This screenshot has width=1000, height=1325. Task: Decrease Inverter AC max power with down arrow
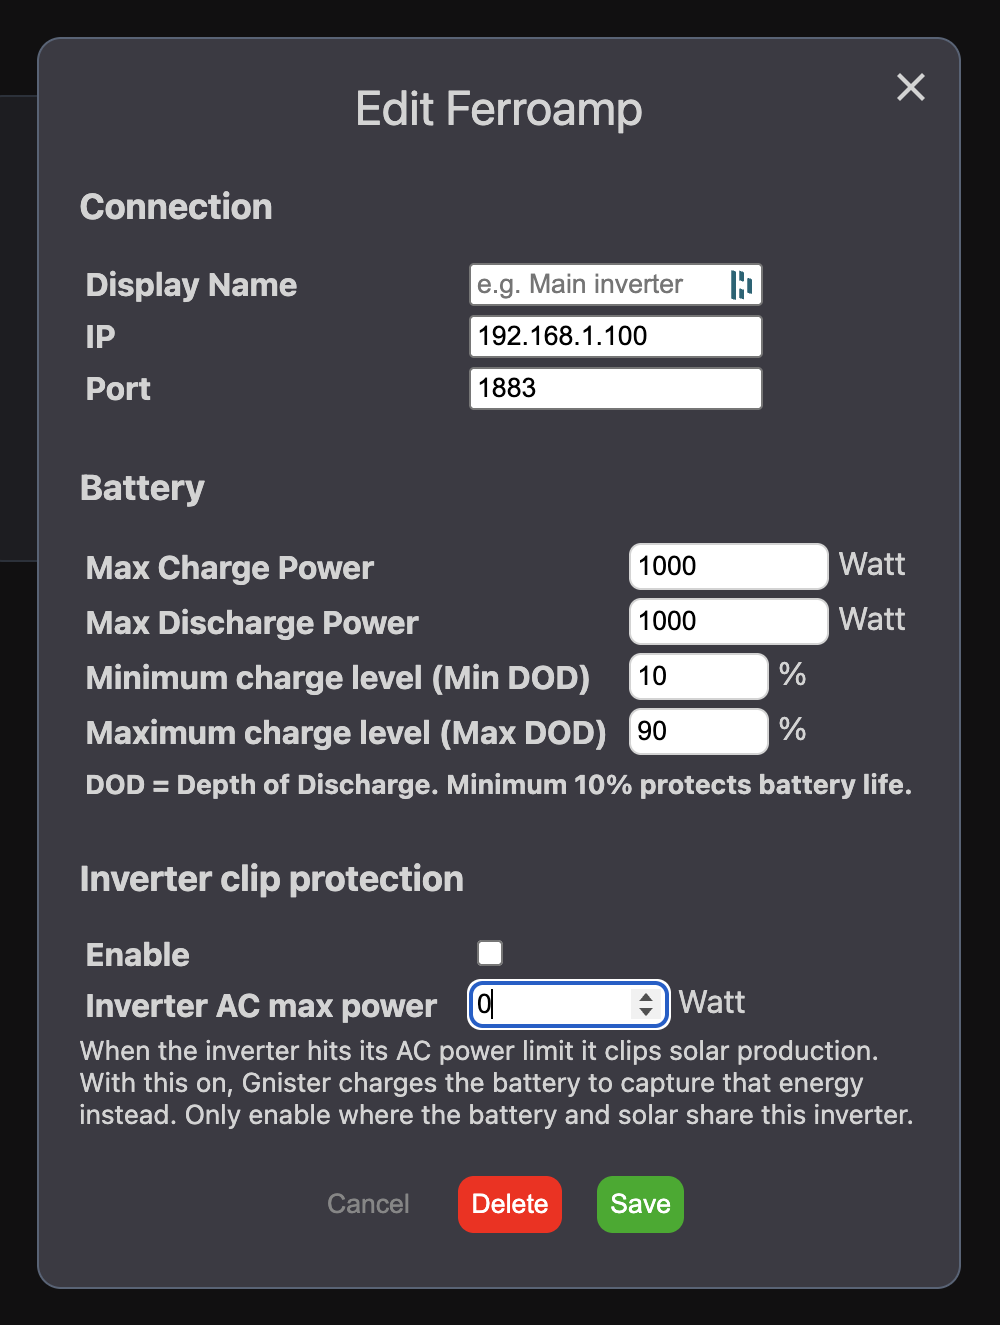click(646, 1011)
